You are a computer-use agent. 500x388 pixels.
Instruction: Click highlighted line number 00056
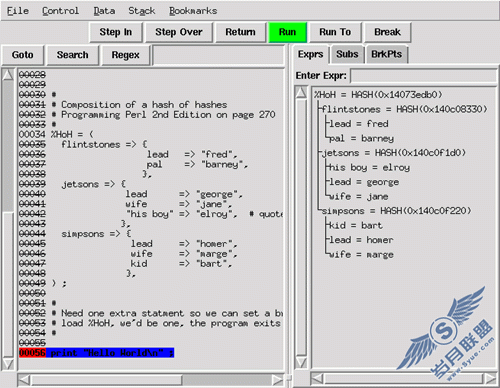coord(32,353)
